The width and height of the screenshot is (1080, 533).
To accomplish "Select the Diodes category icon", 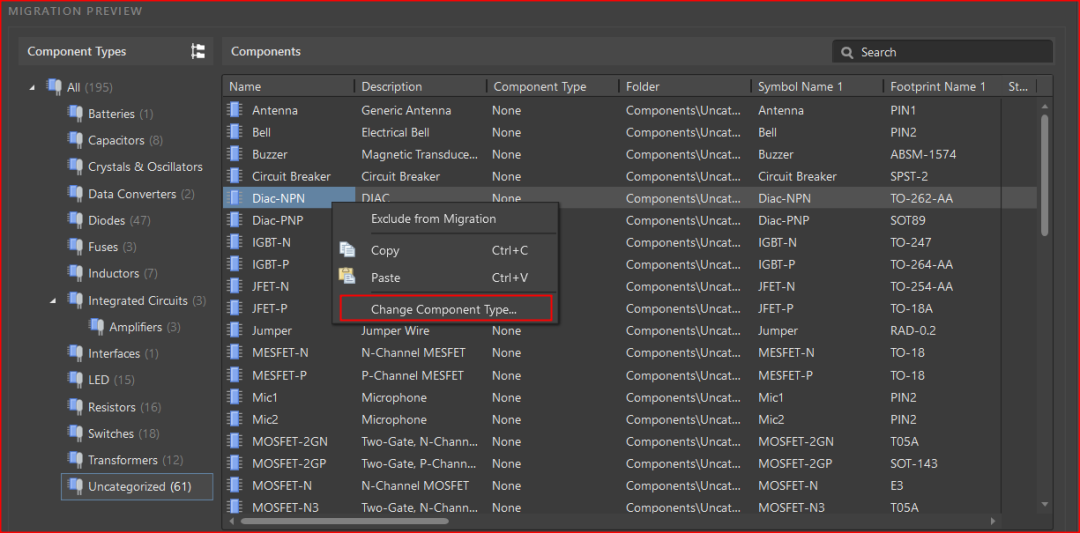I will click(74, 220).
